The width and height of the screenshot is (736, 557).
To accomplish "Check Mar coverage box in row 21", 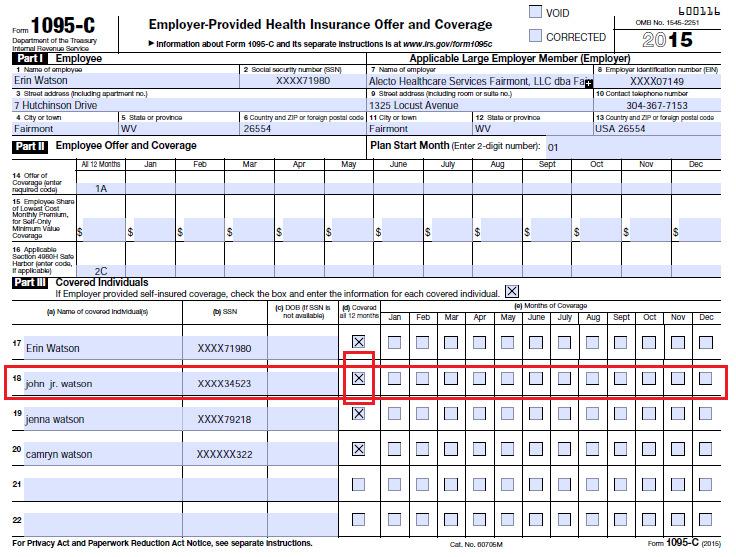I will 451,484.
